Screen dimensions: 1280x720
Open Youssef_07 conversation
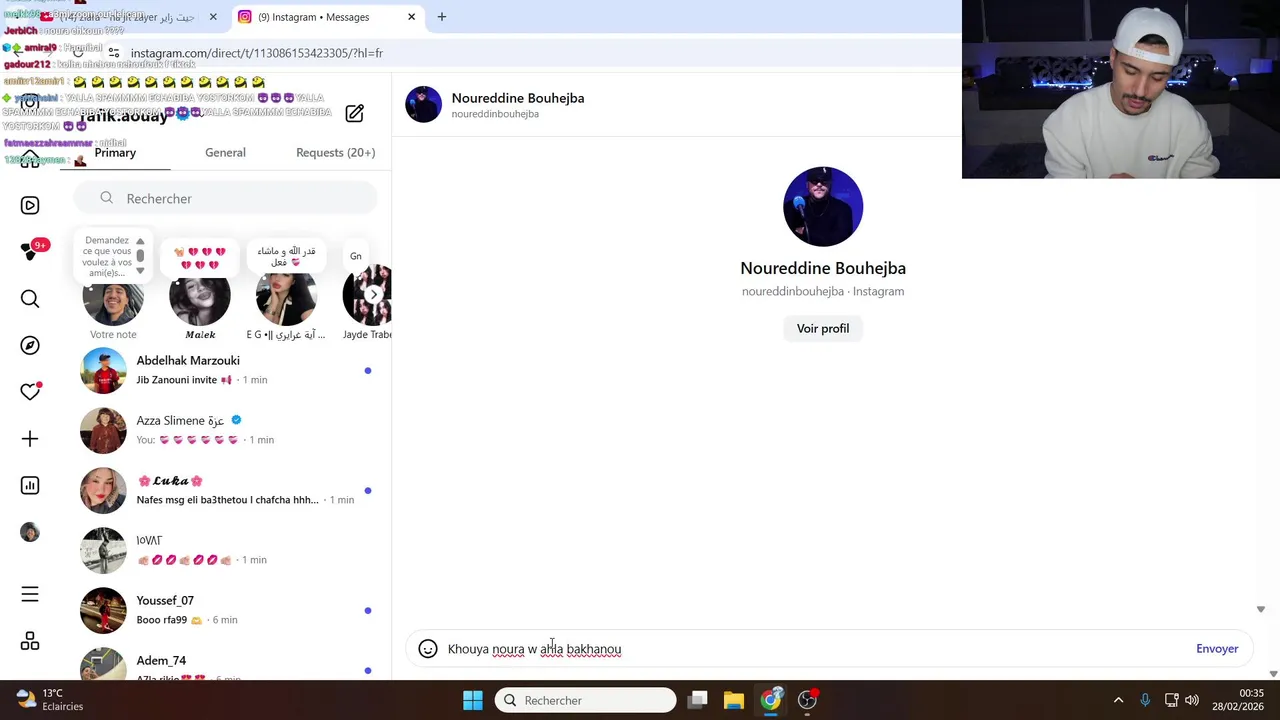[226, 610]
